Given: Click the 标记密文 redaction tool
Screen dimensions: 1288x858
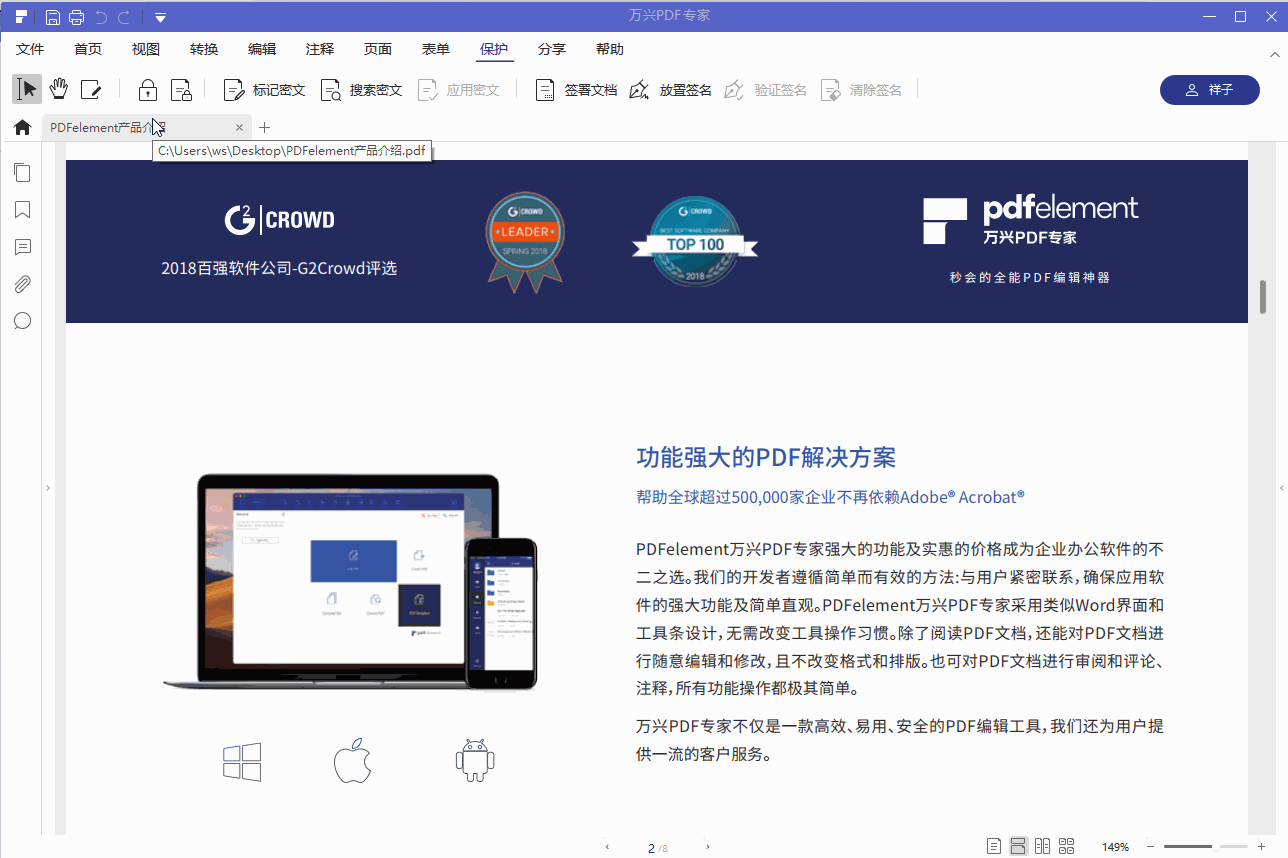Looking at the screenshot, I should pyautogui.click(x=263, y=89).
